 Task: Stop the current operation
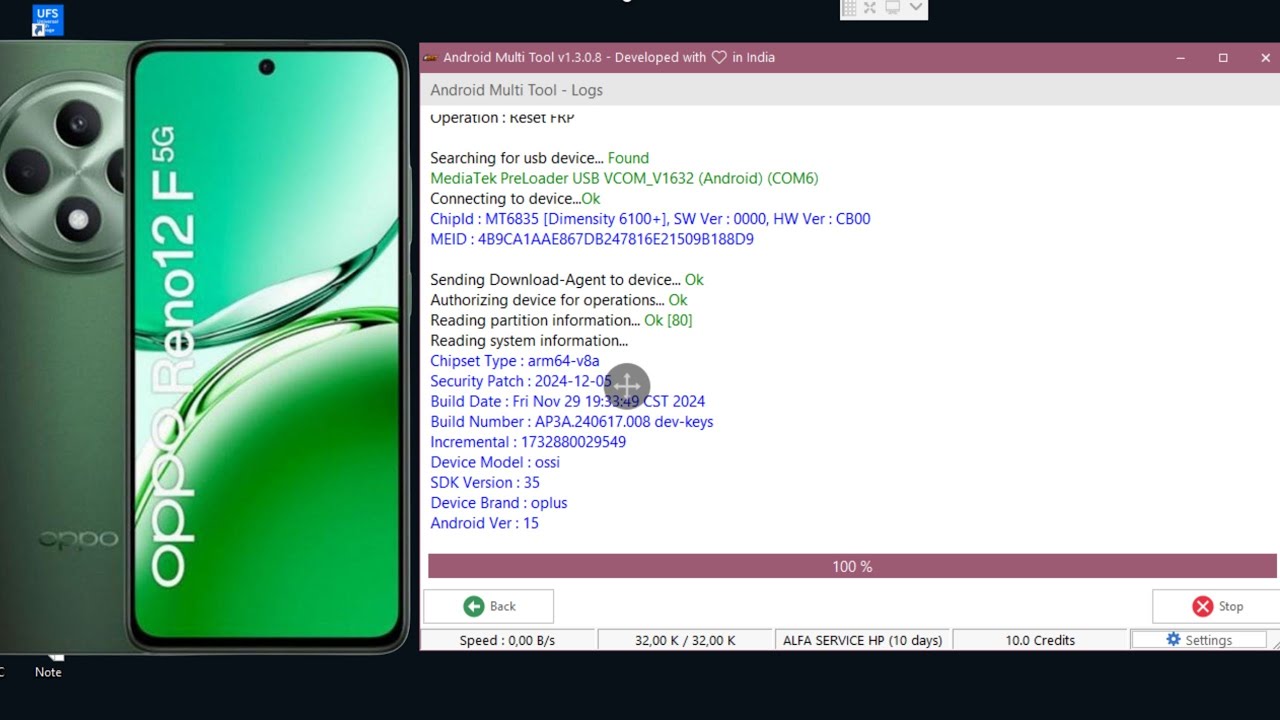tap(1216, 606)
